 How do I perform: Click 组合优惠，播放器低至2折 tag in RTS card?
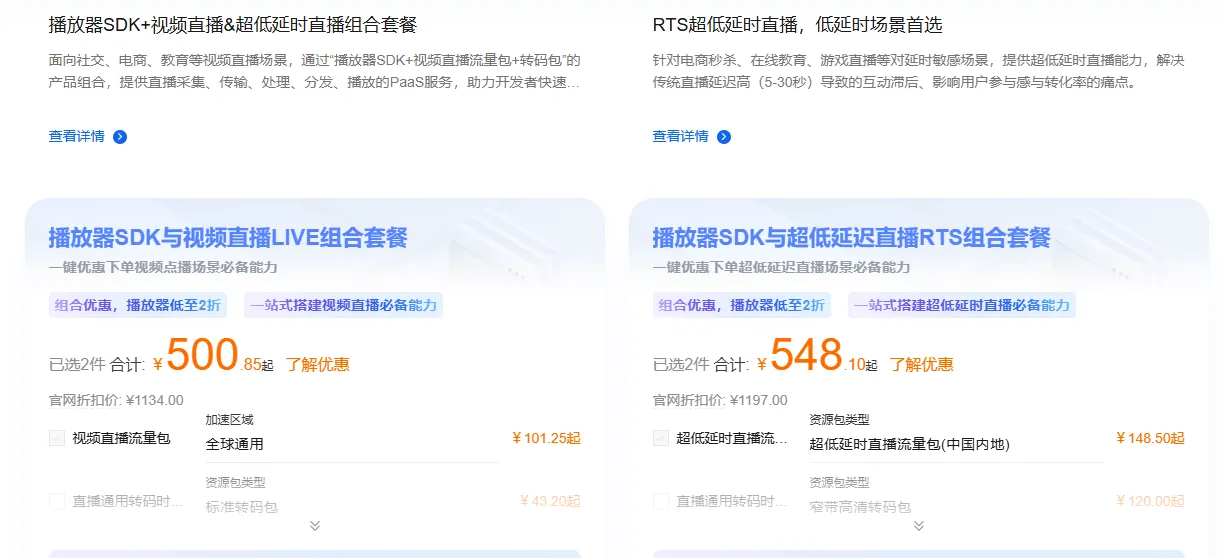click(x=740, y=305)
